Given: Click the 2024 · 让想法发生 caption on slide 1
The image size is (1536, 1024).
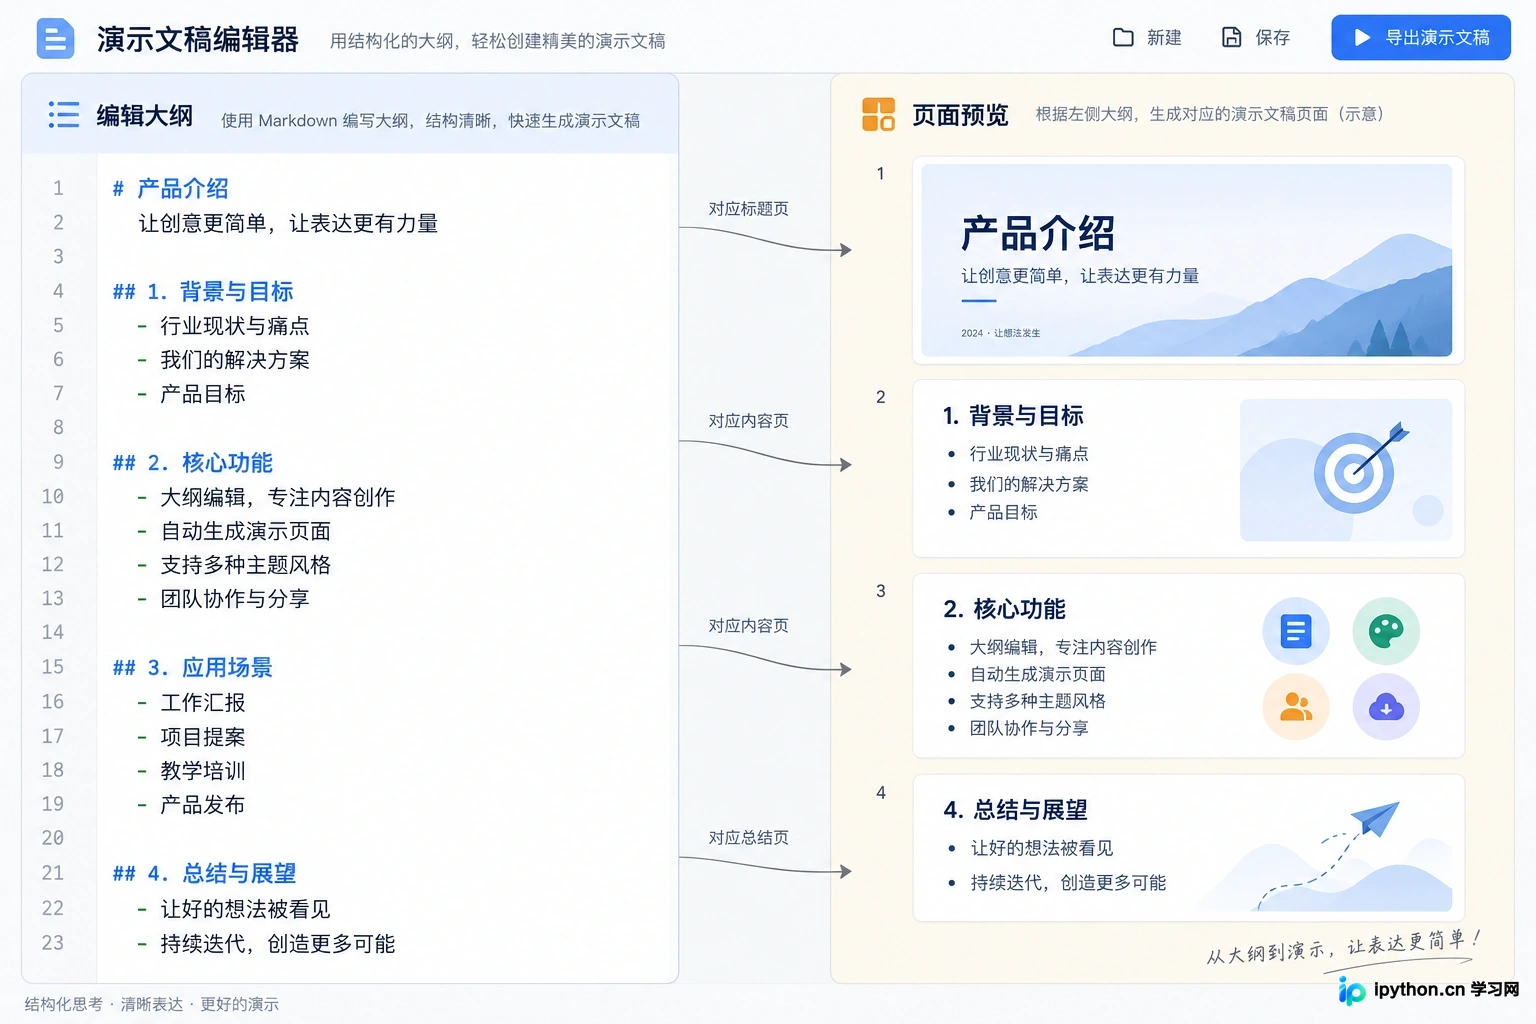Looking at the screenshot, I should pyautogui.click(x=1000, y=333).
